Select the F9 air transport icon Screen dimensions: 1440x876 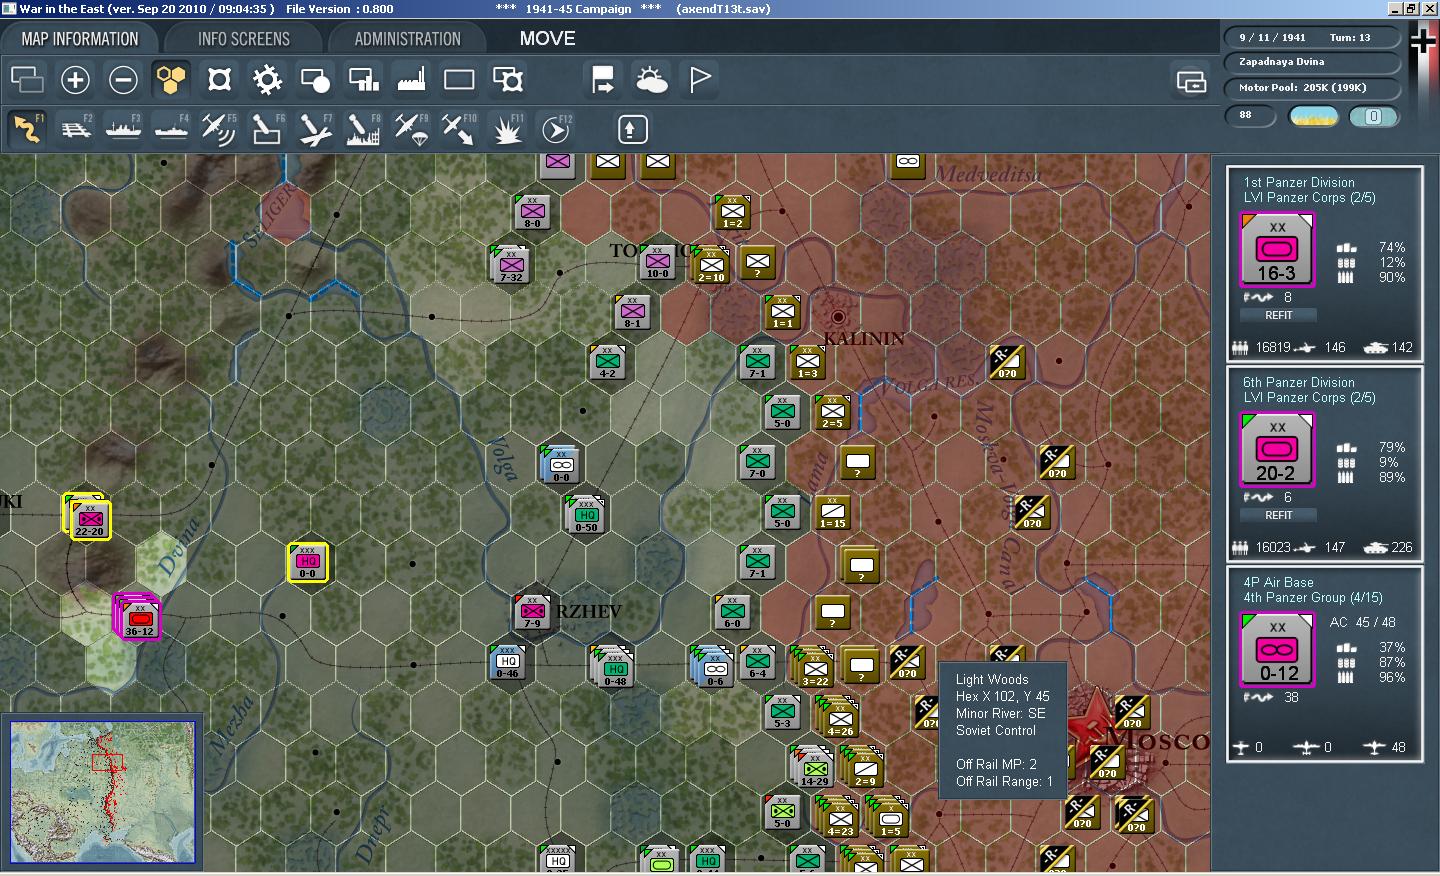coord(411,129)
